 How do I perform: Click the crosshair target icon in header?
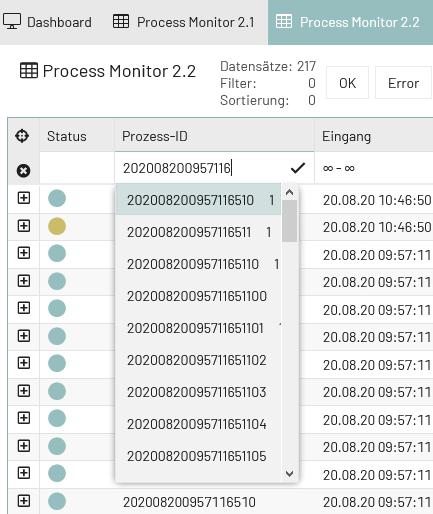pos(22,136)
